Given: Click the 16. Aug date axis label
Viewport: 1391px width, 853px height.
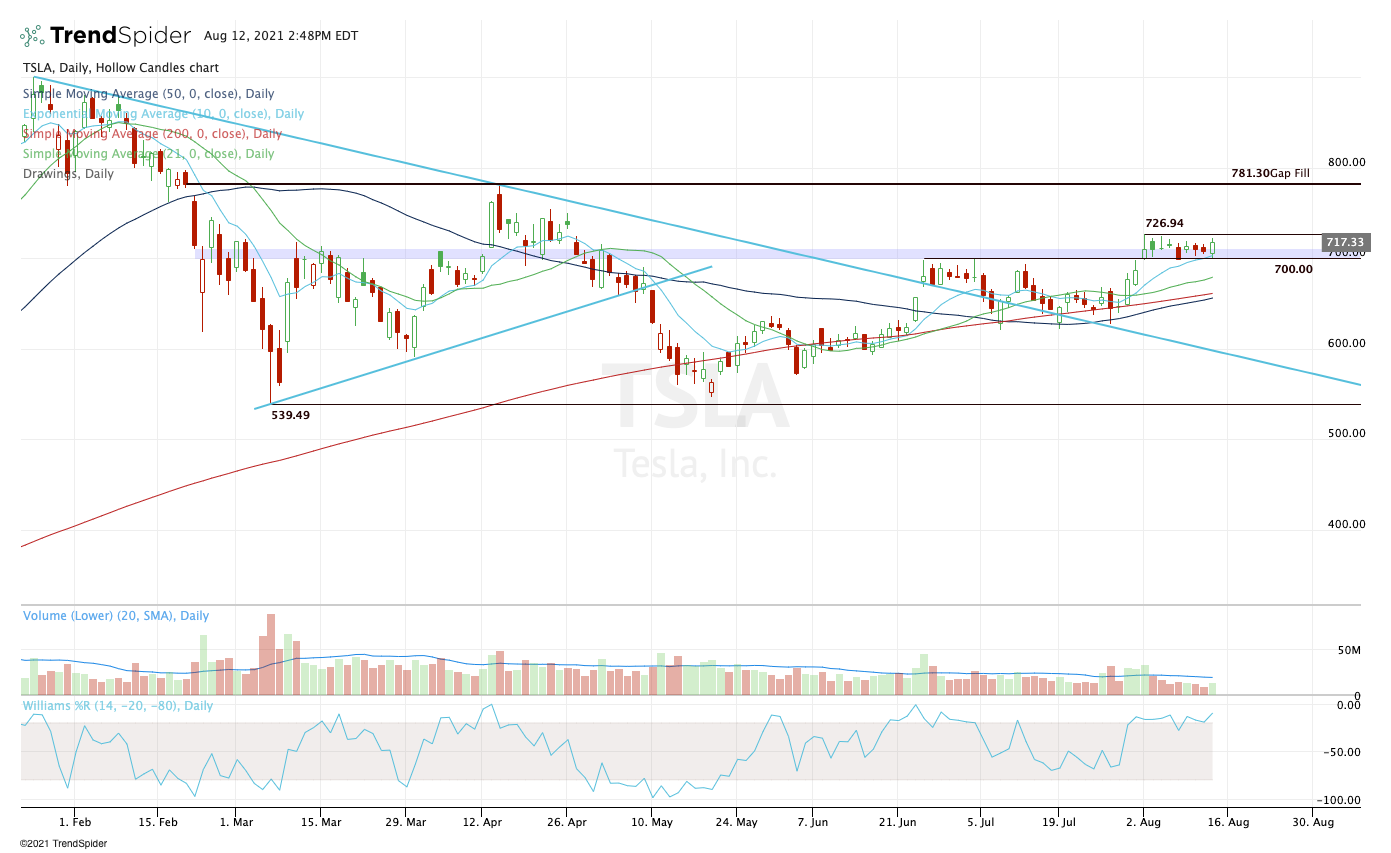Looking at the screenshot, I should [x=1226, y=823].
